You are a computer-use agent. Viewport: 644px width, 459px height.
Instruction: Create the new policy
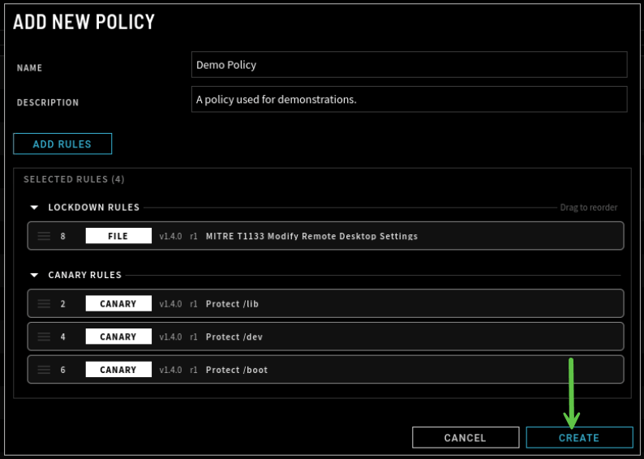tap(579, 438)
